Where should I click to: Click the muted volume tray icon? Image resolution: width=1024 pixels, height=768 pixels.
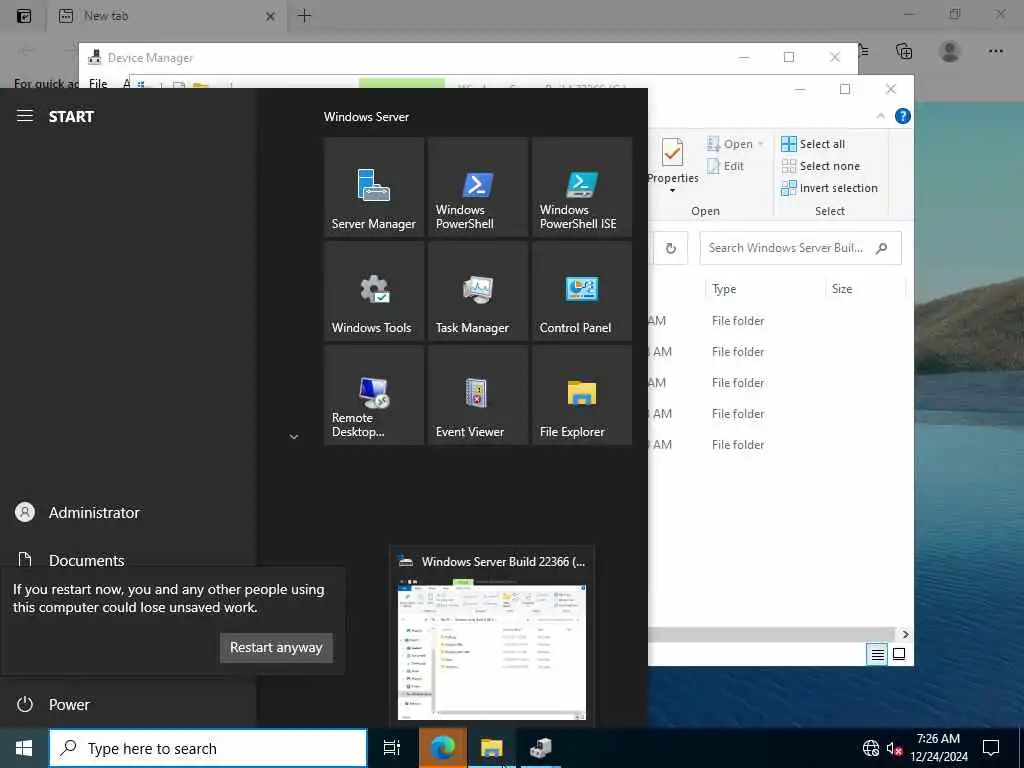click(894, 748)
